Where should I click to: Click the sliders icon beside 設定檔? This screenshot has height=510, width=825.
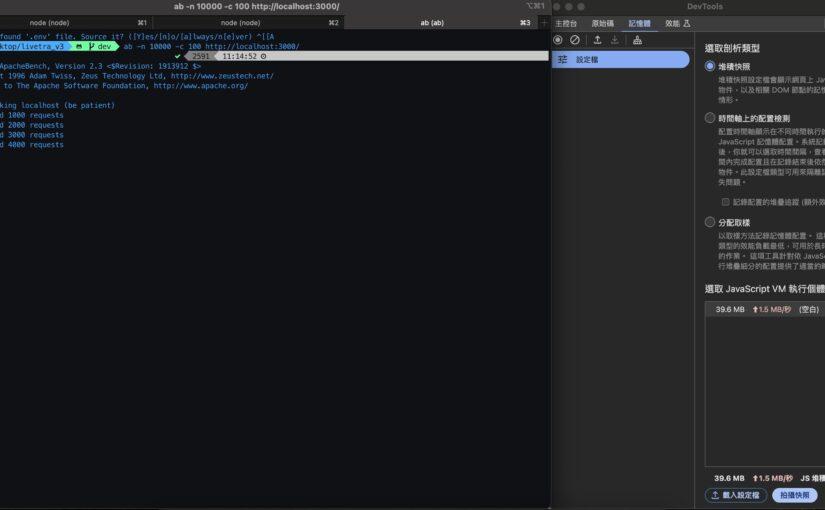coord(562,60)
